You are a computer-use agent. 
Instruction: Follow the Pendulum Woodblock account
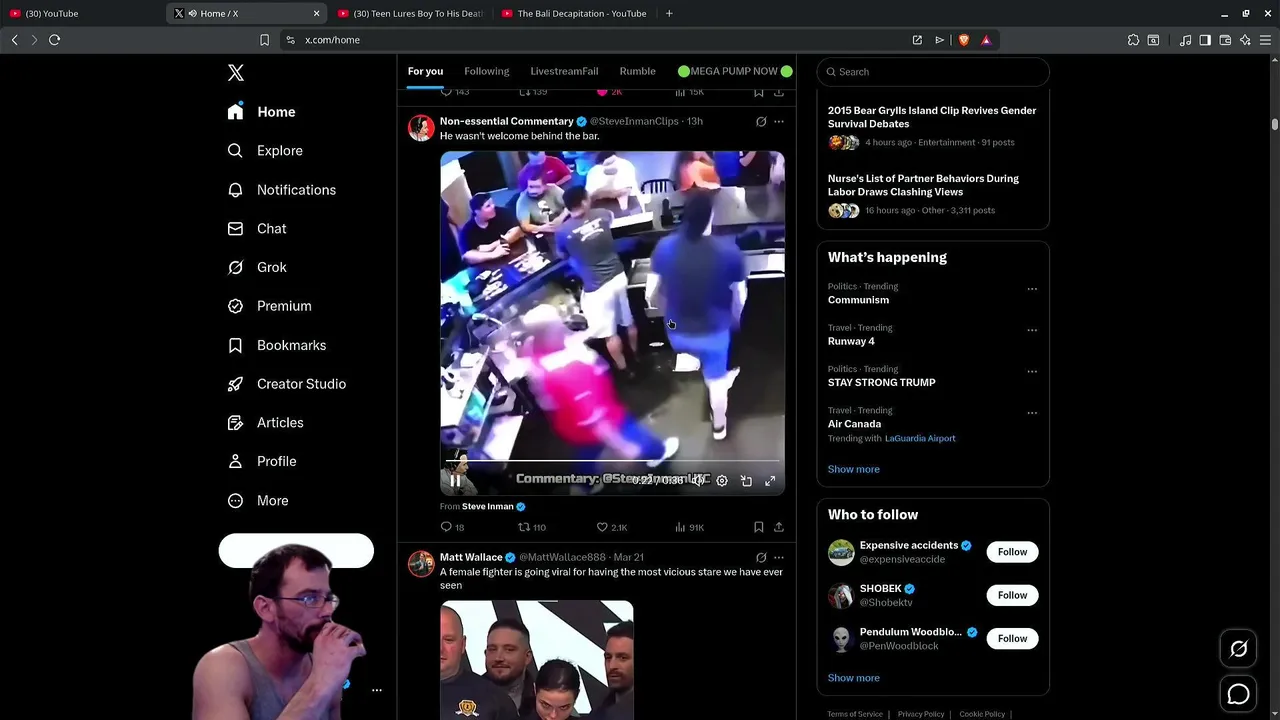pos(1012,638)
